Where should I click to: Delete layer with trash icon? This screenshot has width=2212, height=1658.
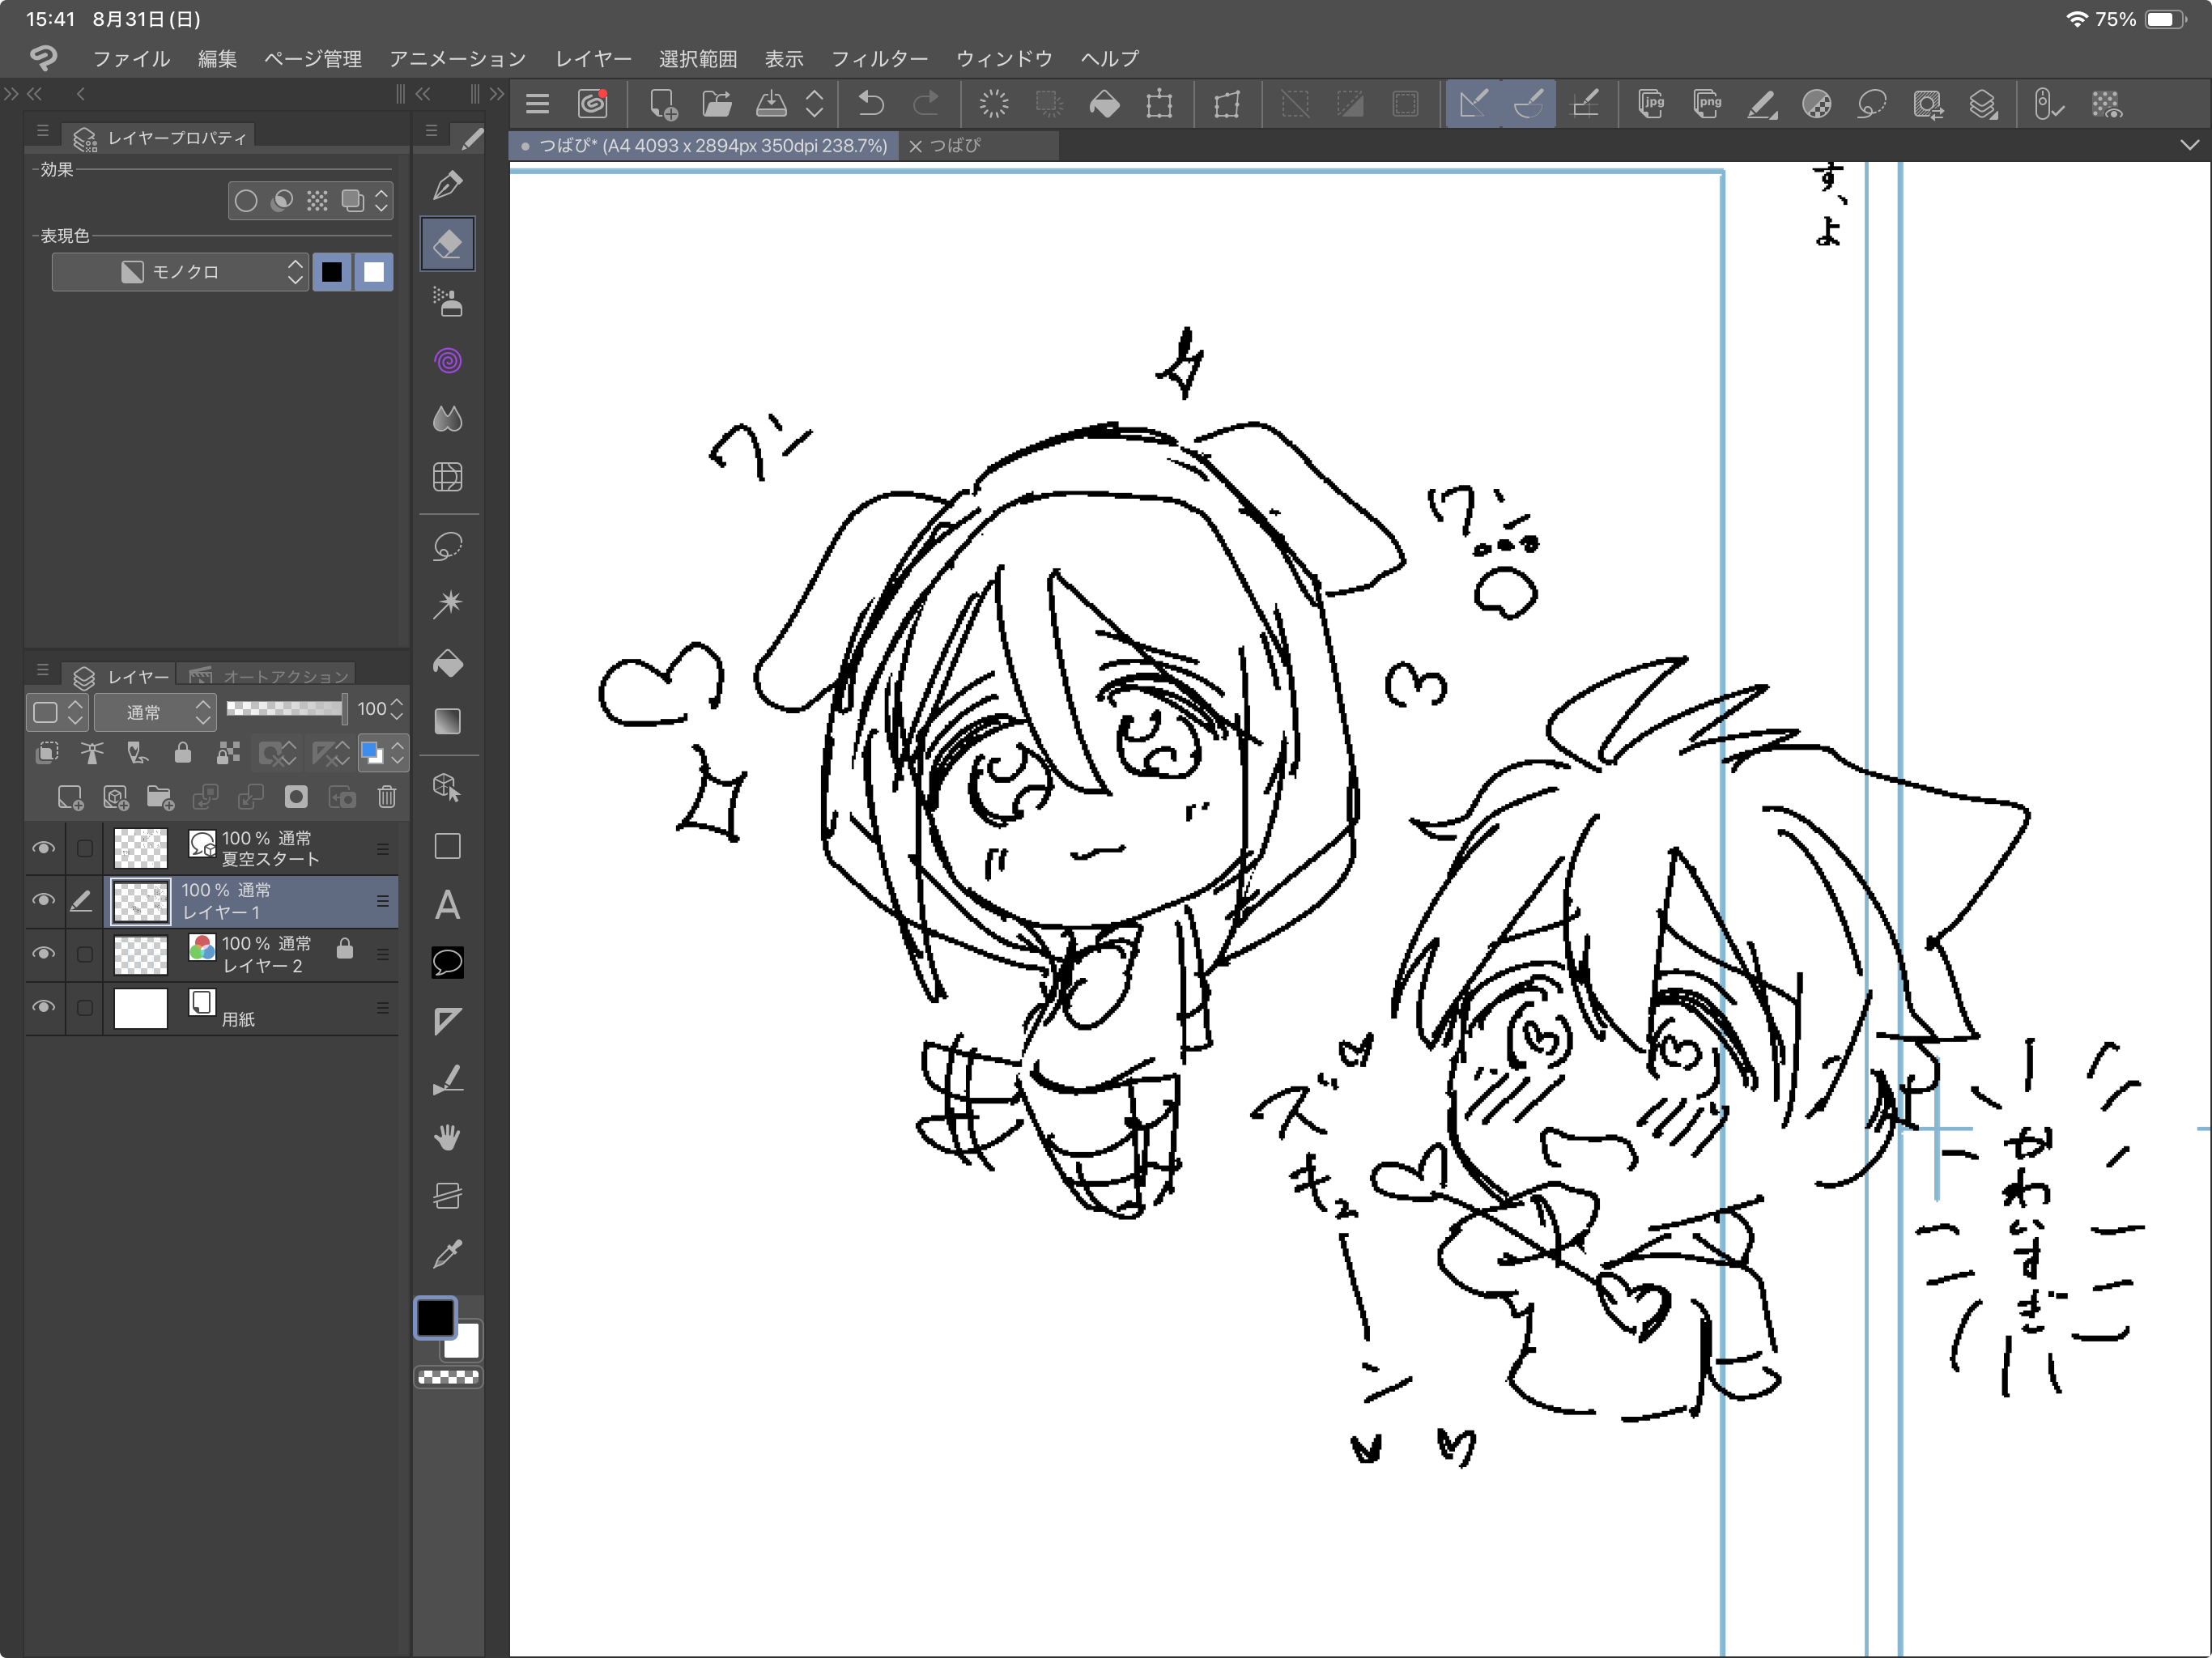coord(387,797)
